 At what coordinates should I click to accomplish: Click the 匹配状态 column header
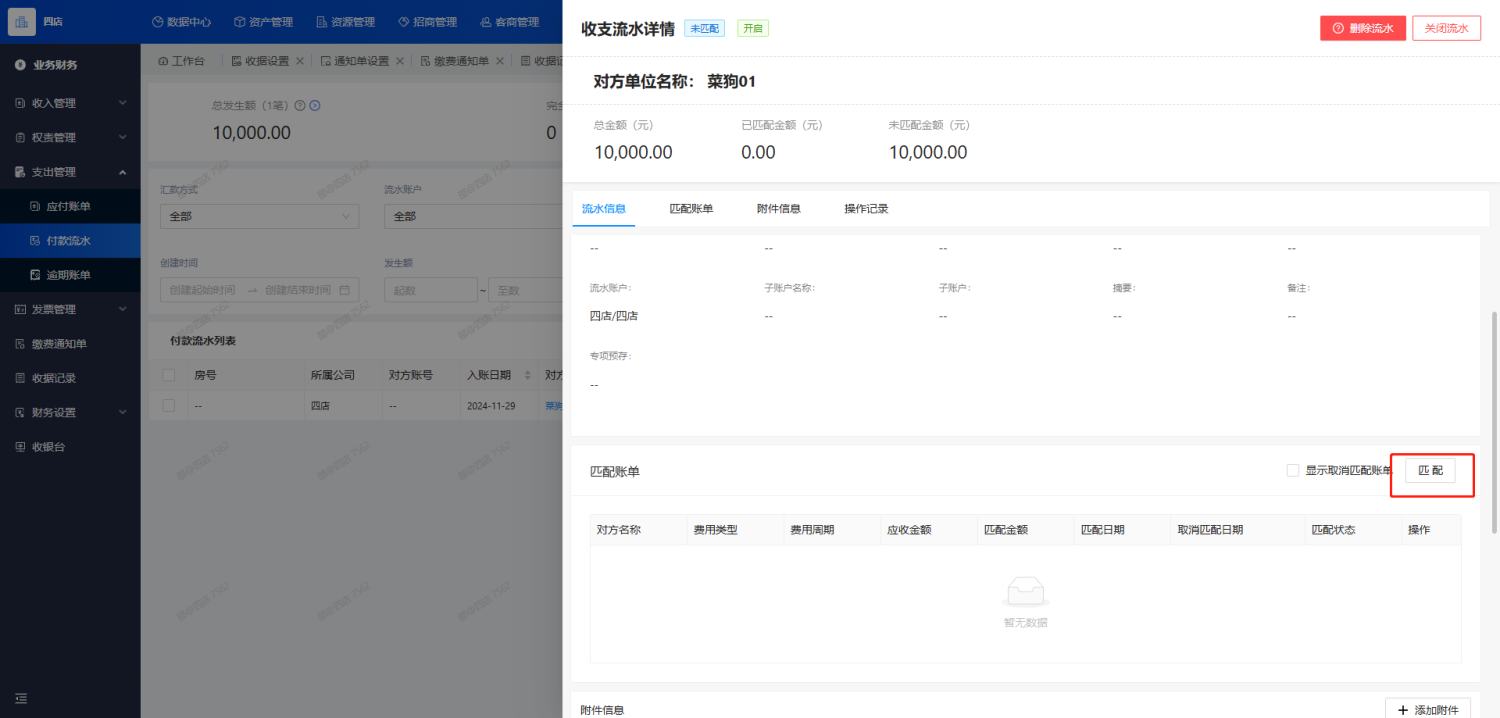click(1333, 530)
